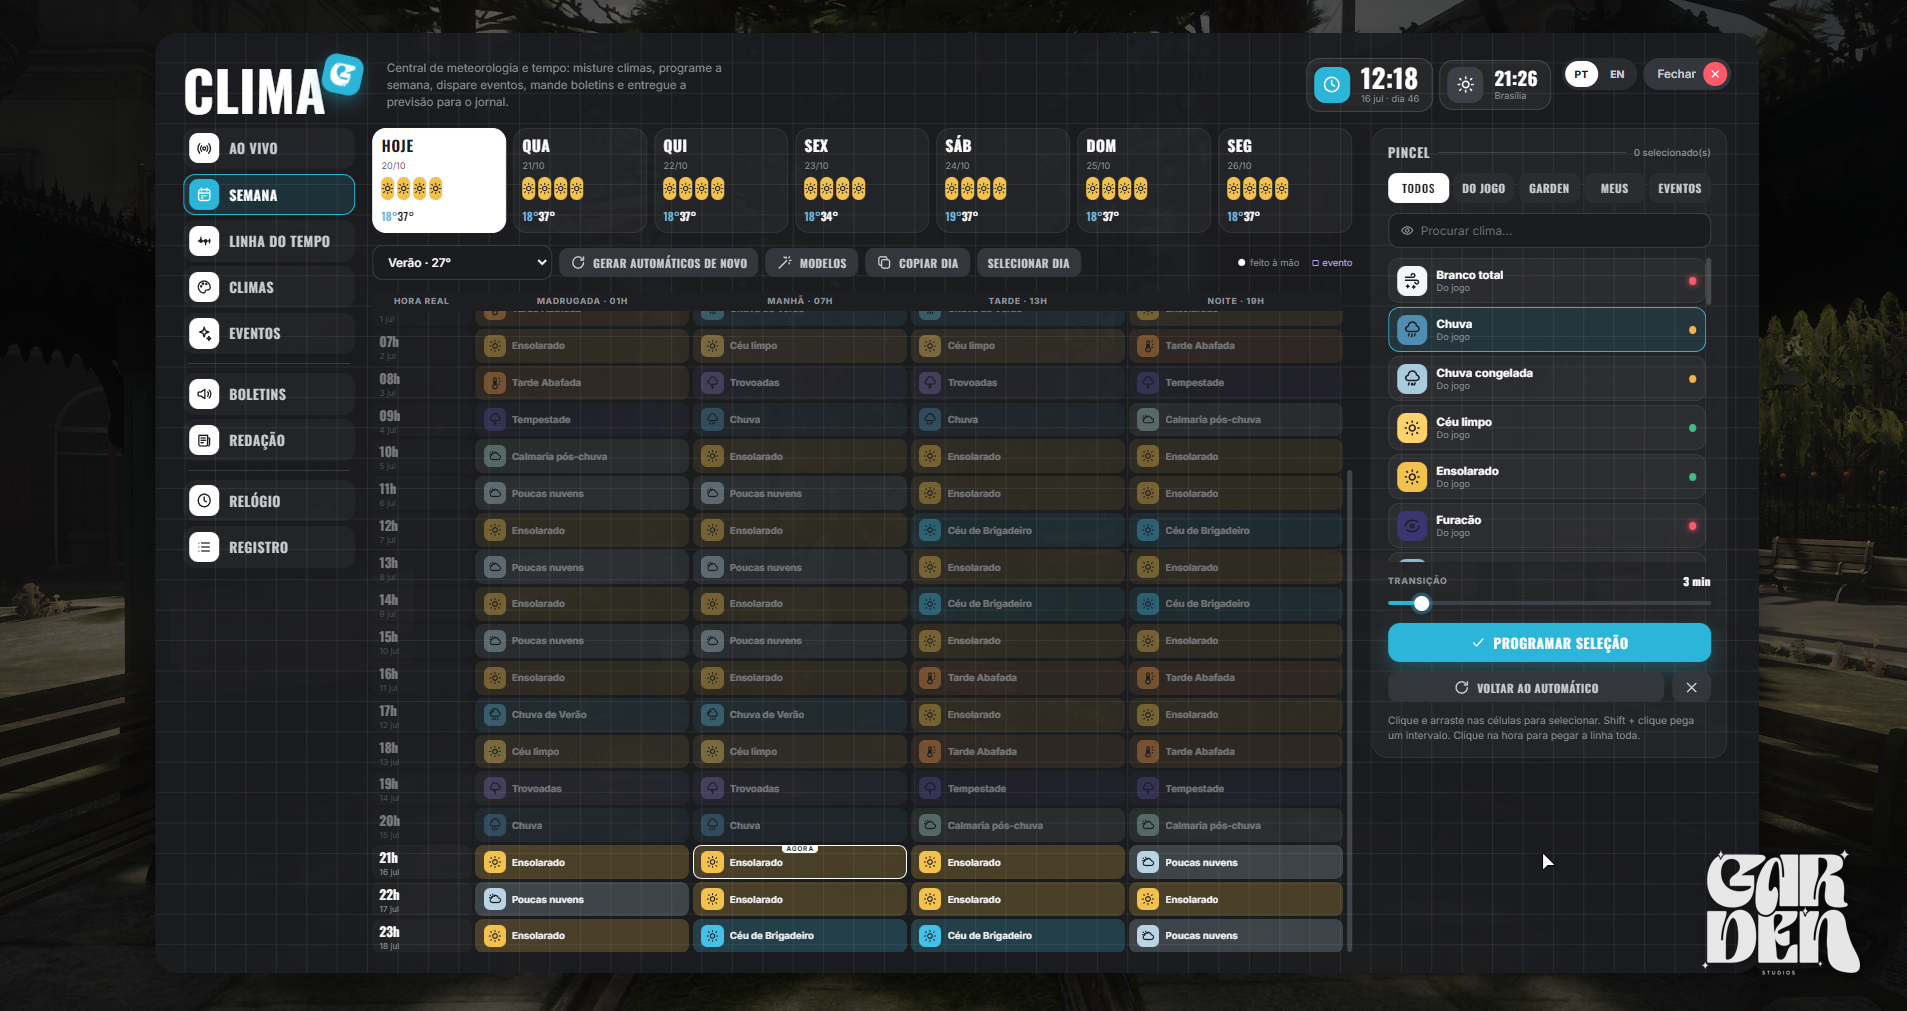Select the Furacão weather brush
The image size is (1907, 1011).
click(x=1547, y=526)
